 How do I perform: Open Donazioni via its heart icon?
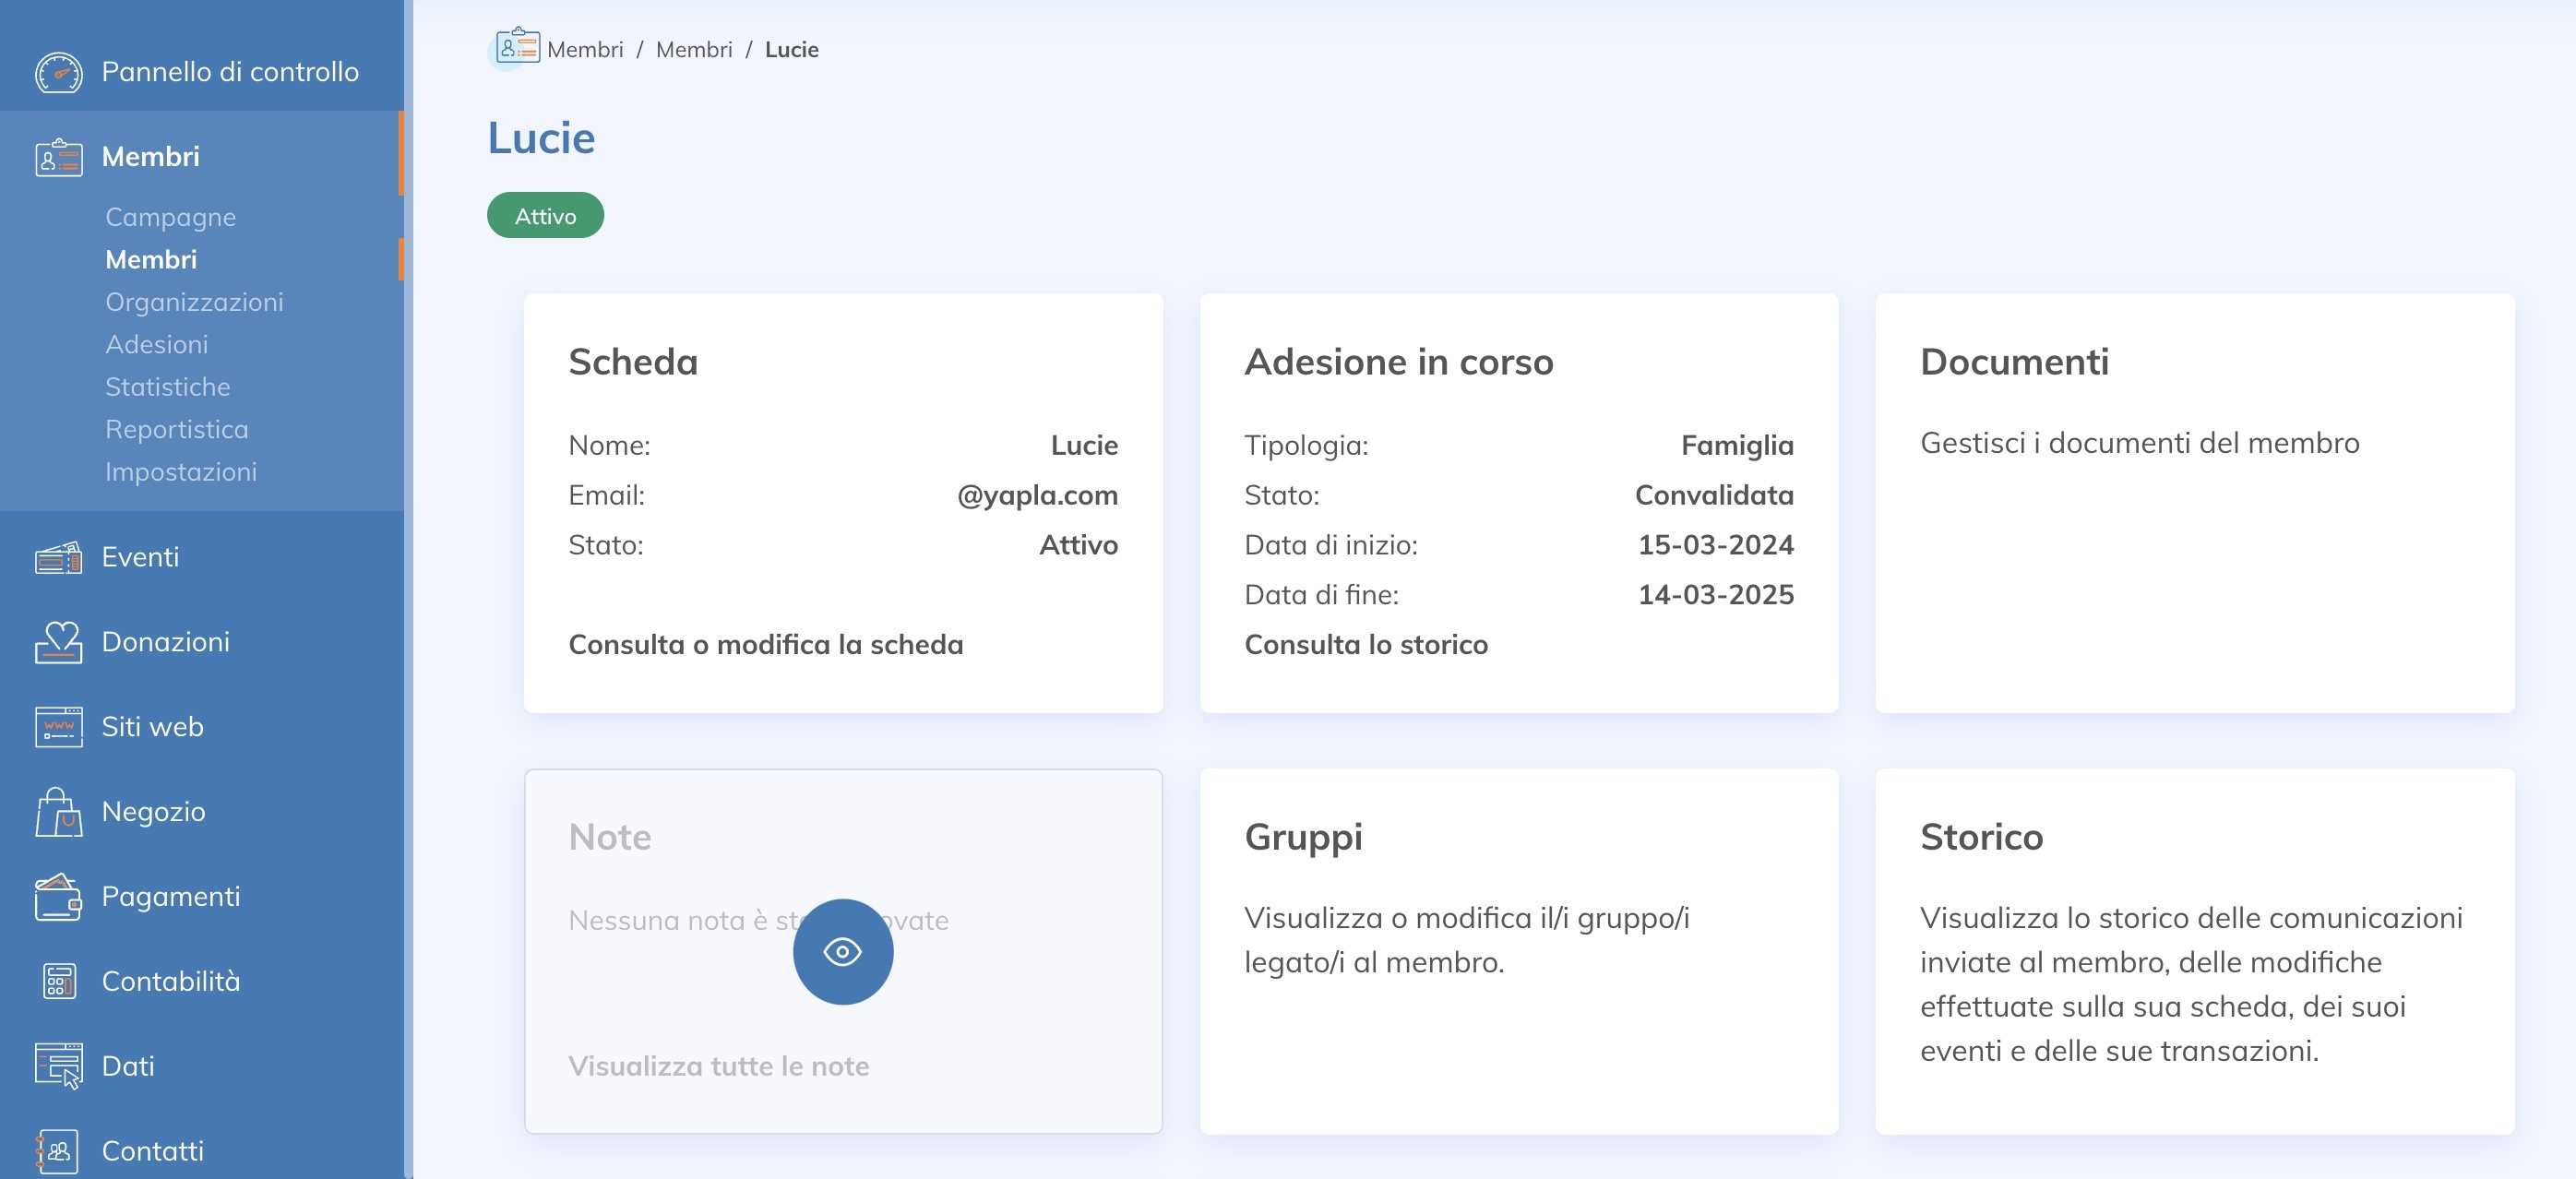[x=58, y=642]
